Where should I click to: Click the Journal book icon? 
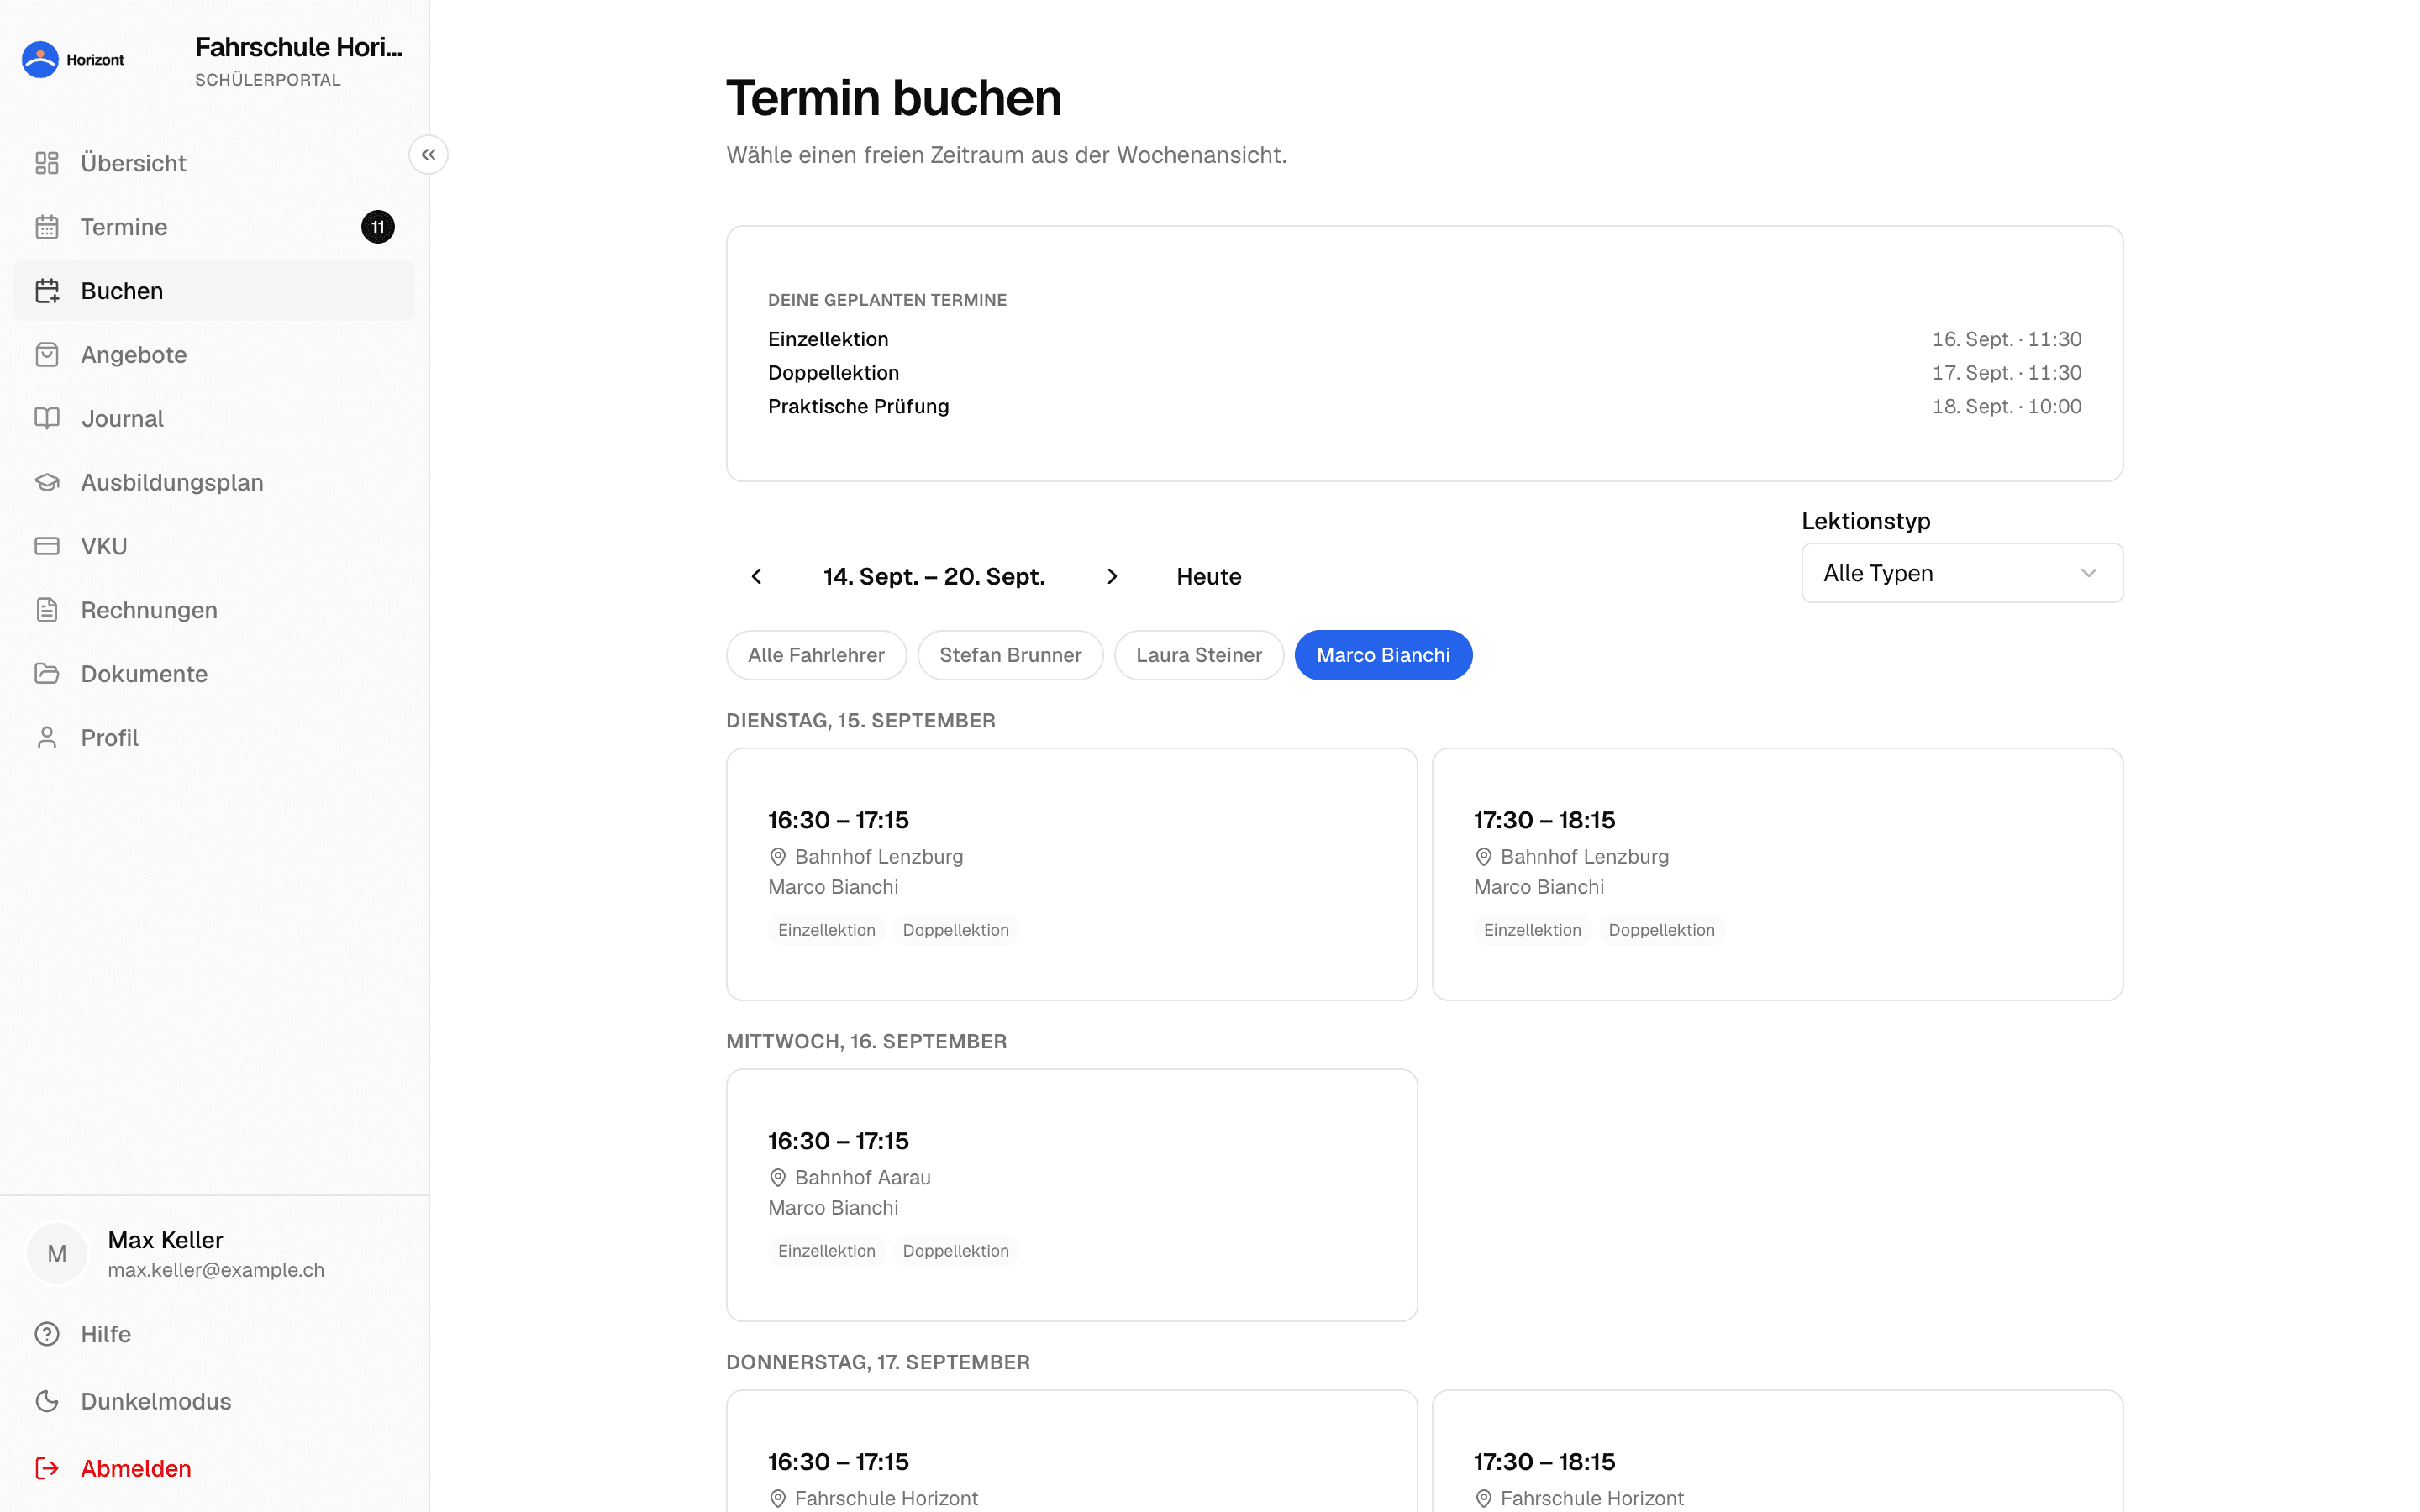pyautogui.click(x=47, y=418)
